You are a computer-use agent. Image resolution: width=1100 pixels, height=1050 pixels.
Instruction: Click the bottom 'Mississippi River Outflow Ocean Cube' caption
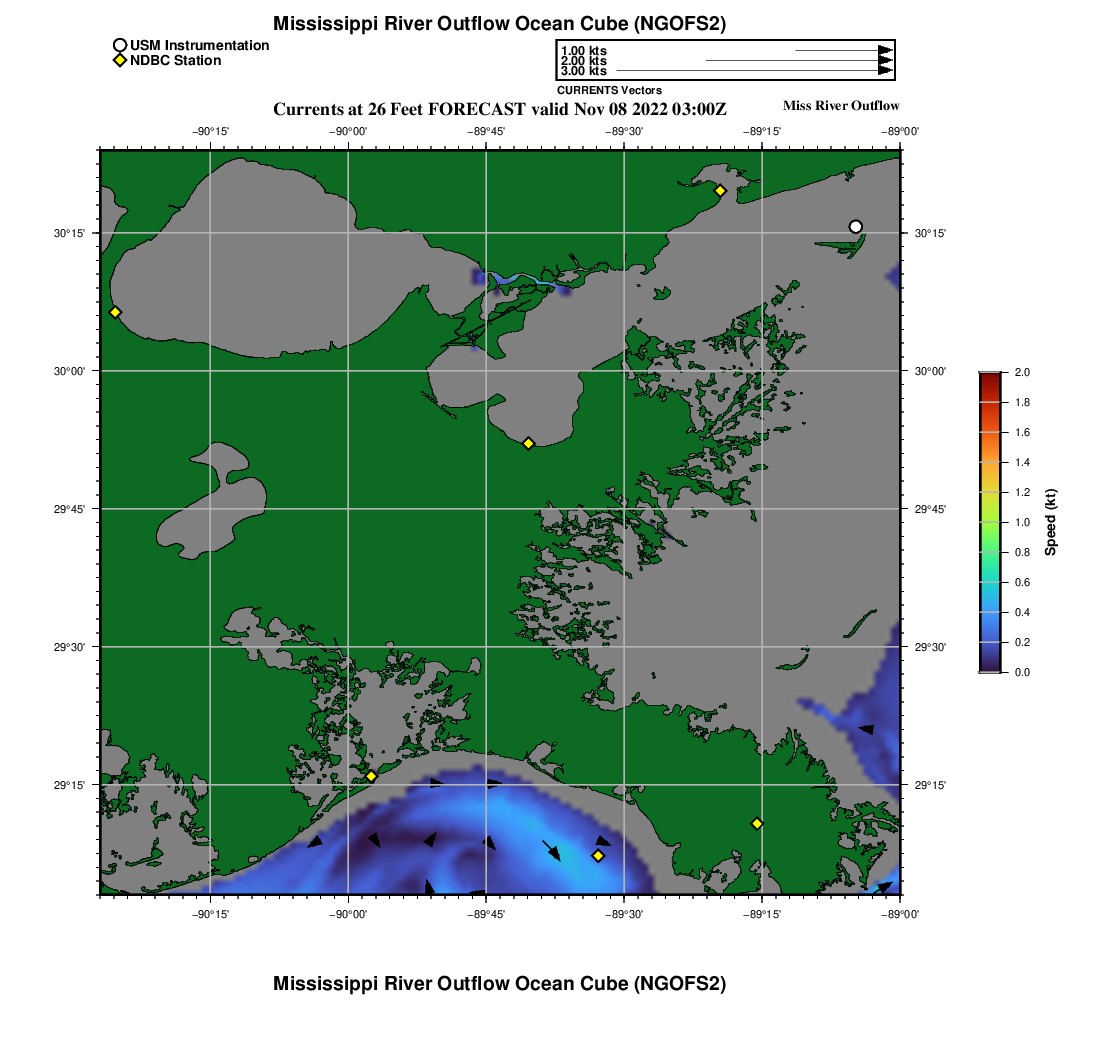click(499, 983)
